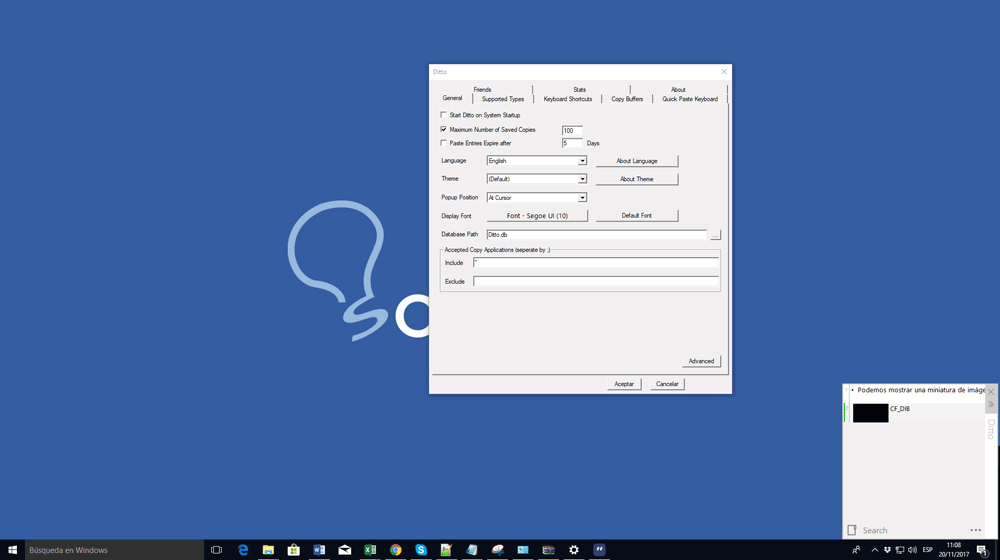The width and height of the screenshot is (1000, 560).
Task: Click the Exclude applications field
Action: (x=596, y=281)
